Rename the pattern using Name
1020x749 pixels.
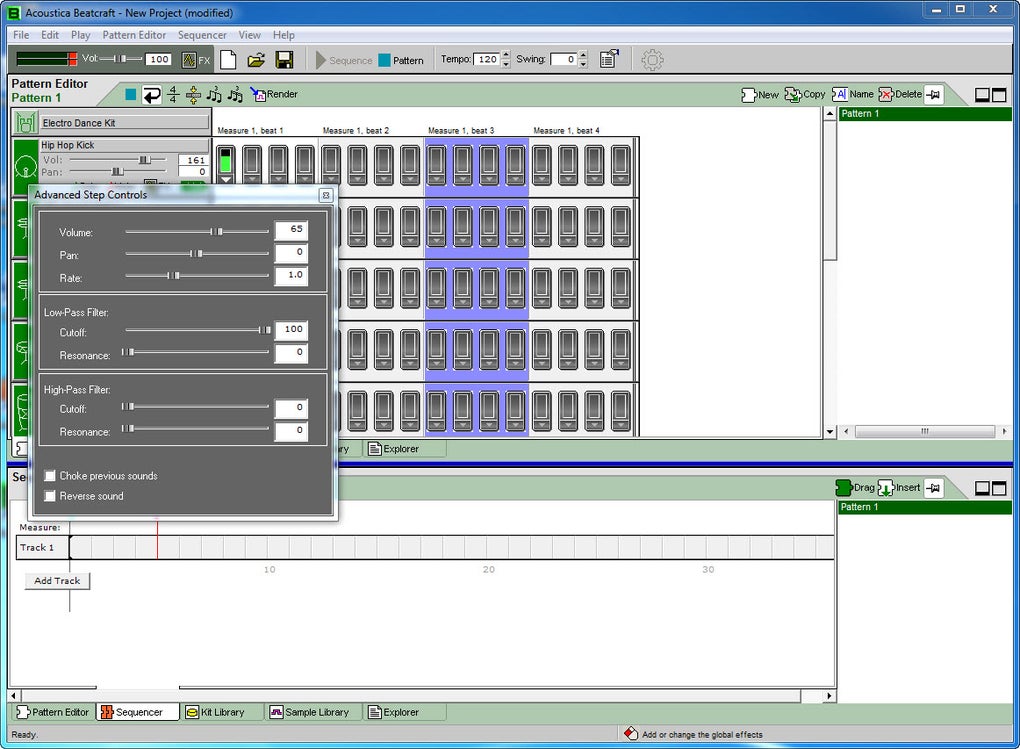(853, 94)
